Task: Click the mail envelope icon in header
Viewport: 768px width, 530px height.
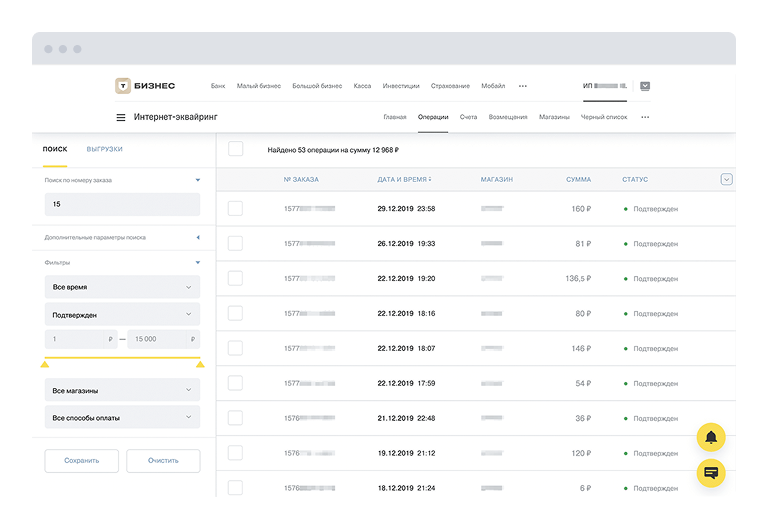Action: click(645, 86)
